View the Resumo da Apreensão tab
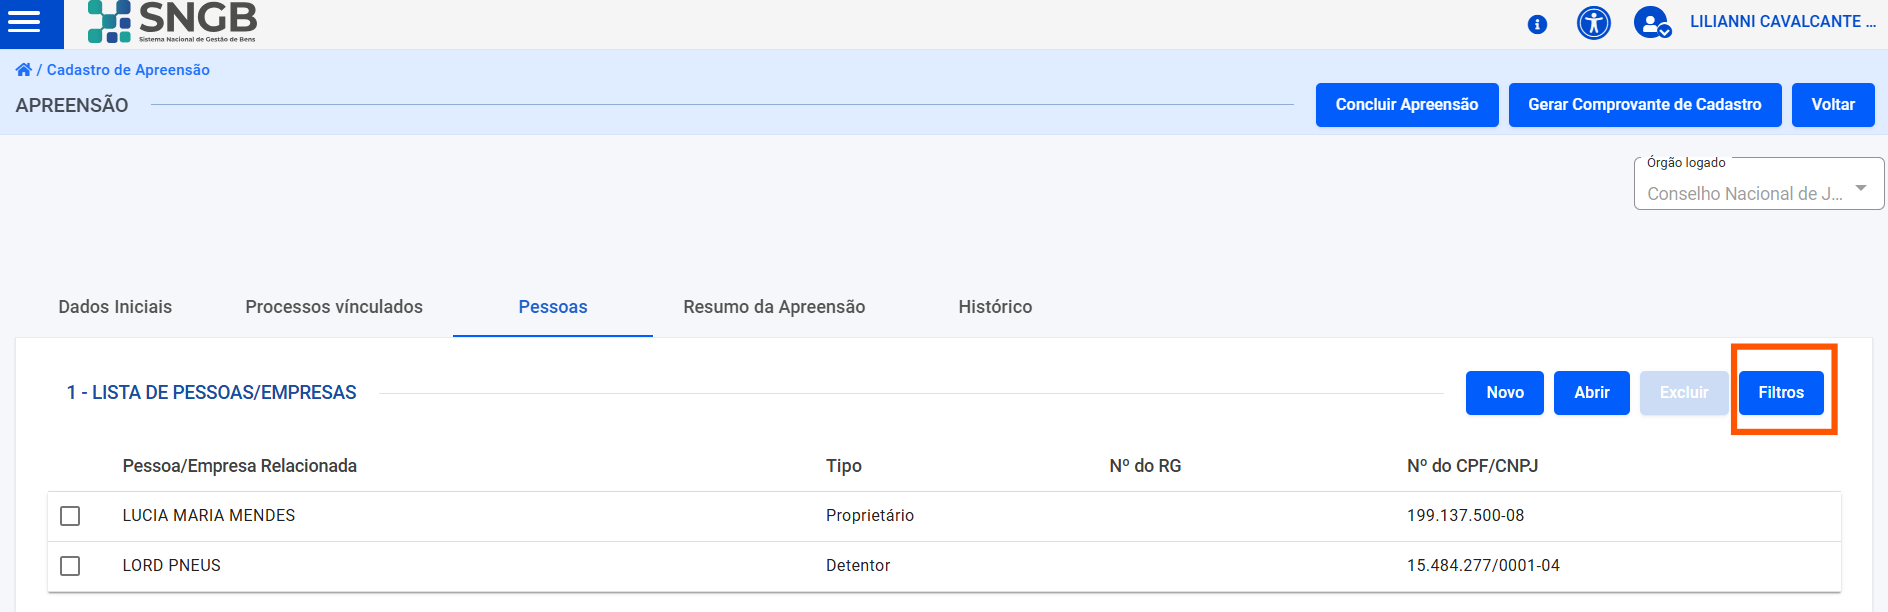The width and height of the screenshot is (1888, 612). point(774,307)
